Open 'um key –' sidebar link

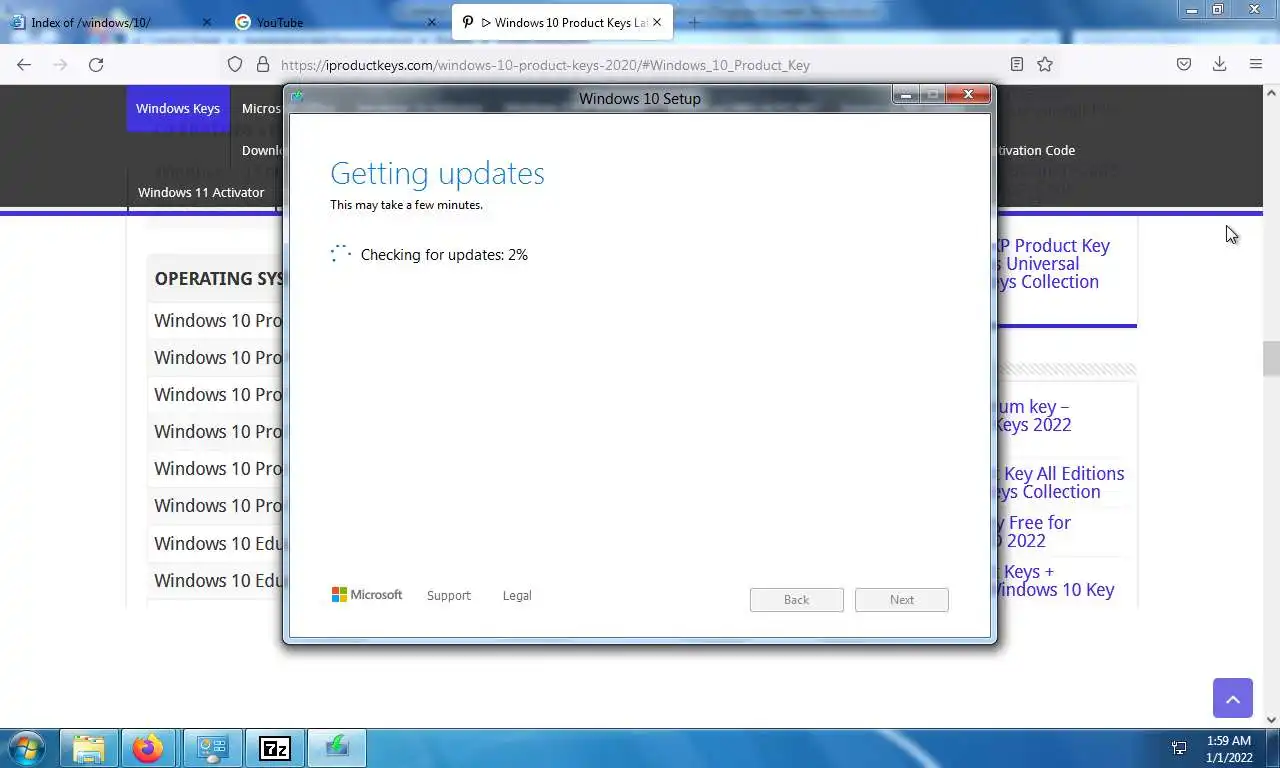(x=1033, y=415)
